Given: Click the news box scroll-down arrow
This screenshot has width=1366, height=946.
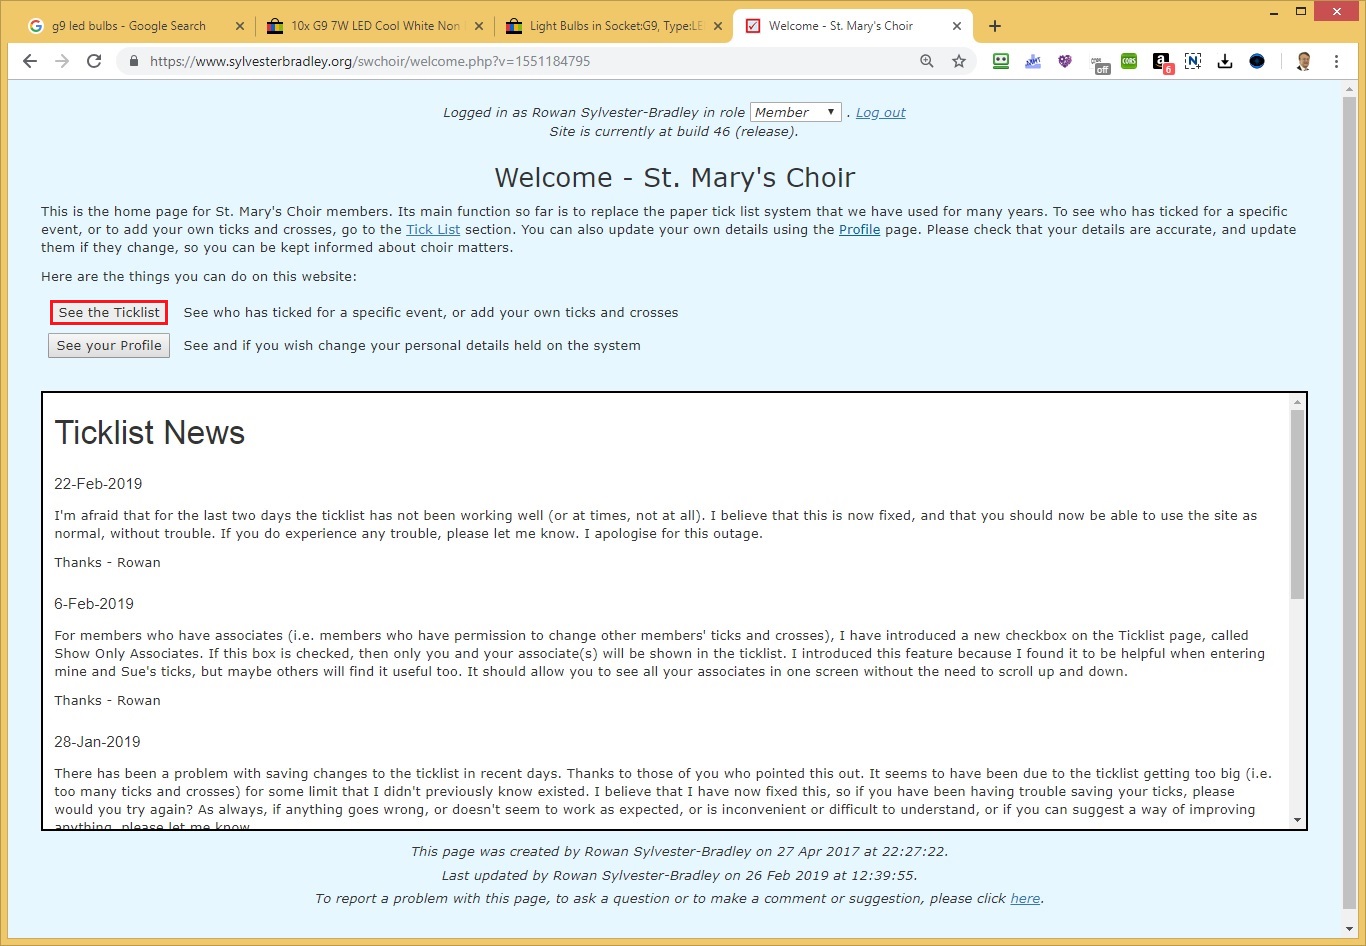Looking at the screenshot, I should pos(1297,820).
